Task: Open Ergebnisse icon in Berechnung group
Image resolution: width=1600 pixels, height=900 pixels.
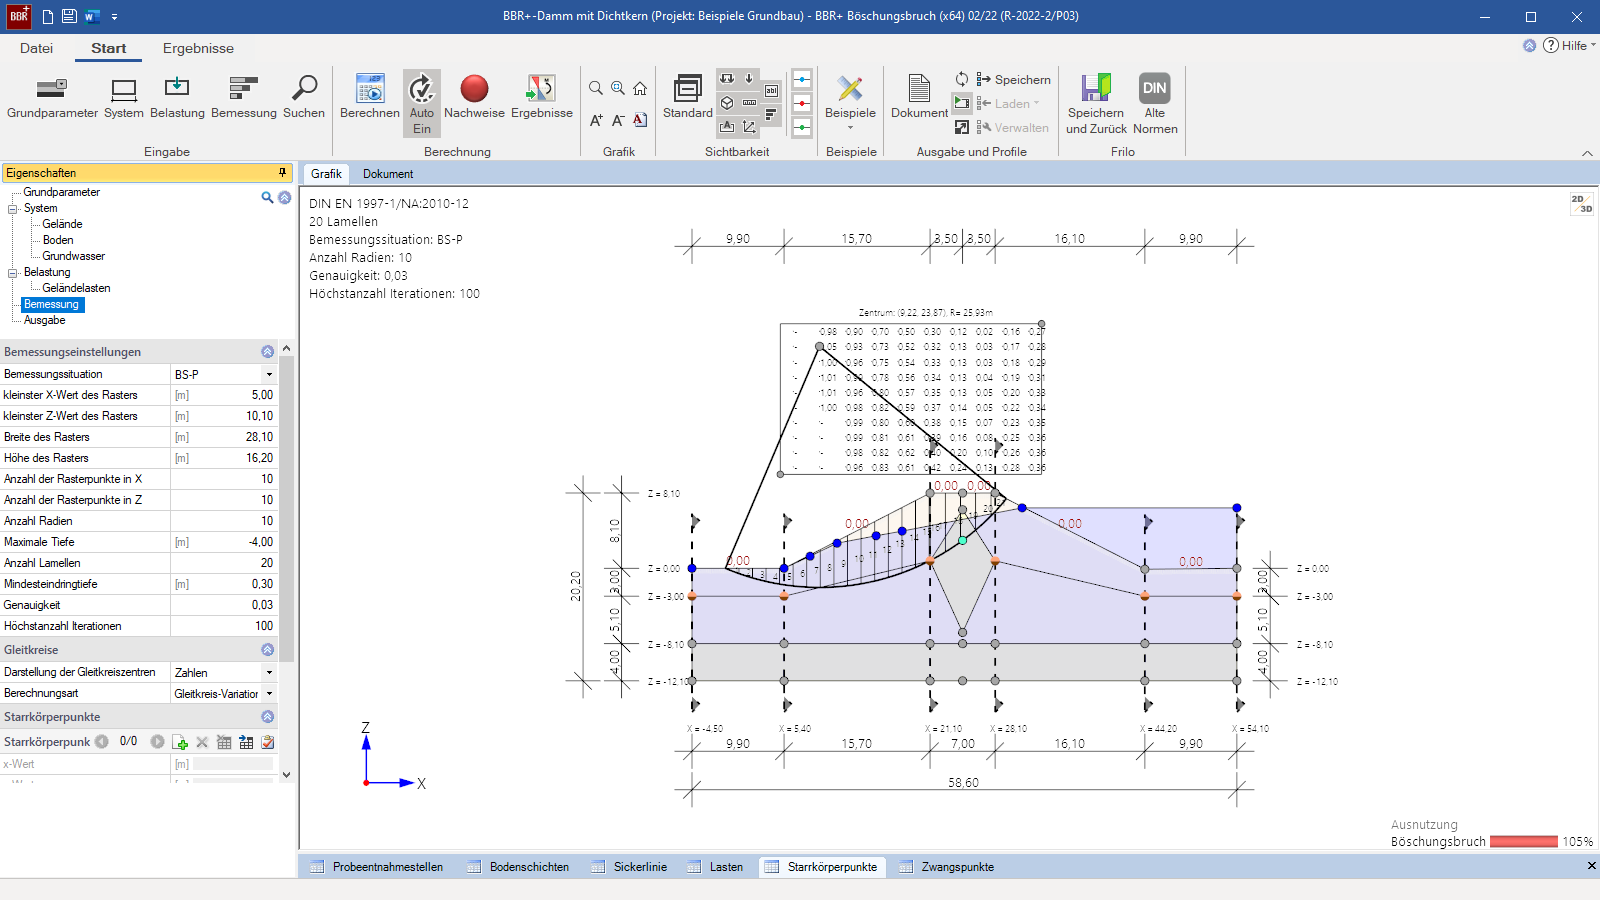Action: 542,98
